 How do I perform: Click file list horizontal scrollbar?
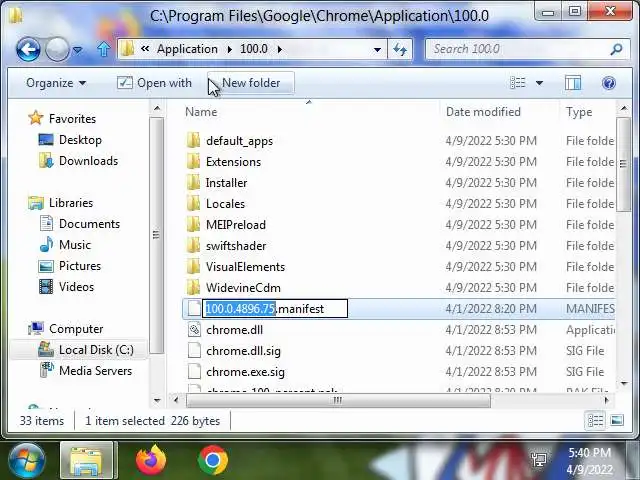pyautogui.click(x=338, y=400)
